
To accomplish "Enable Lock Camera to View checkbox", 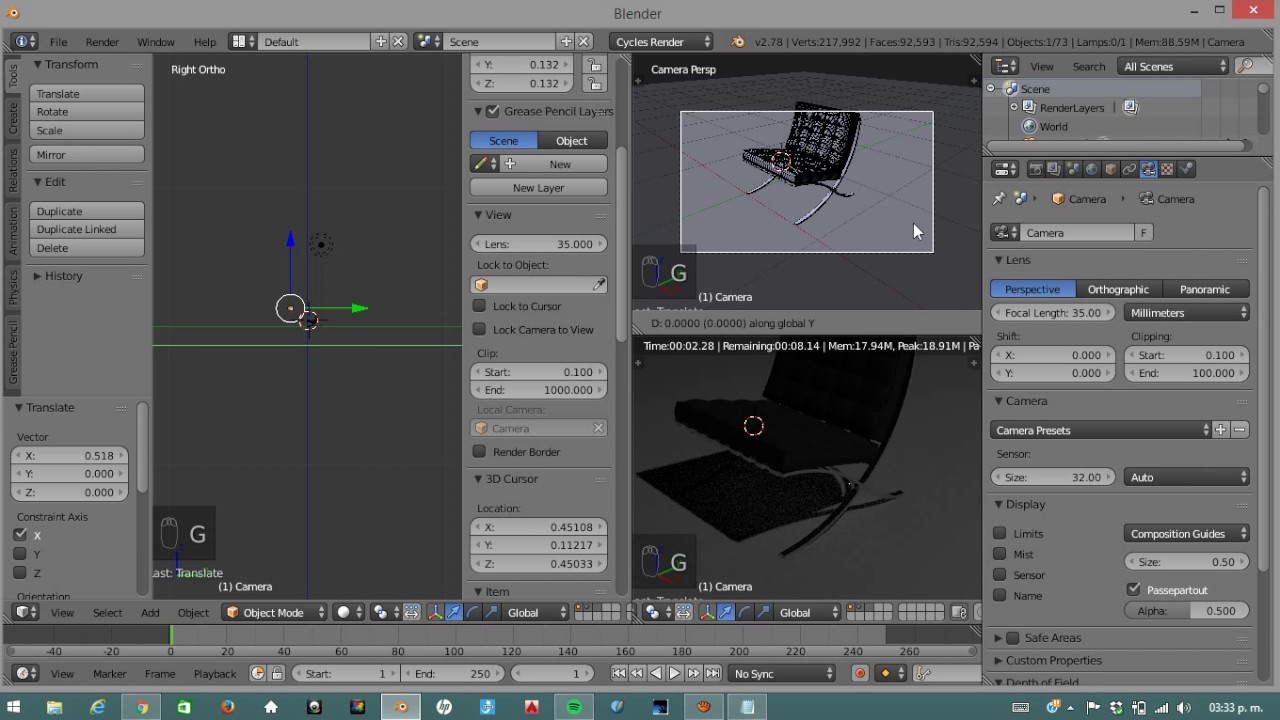I will pyautogui.click(x=480, y=329).
